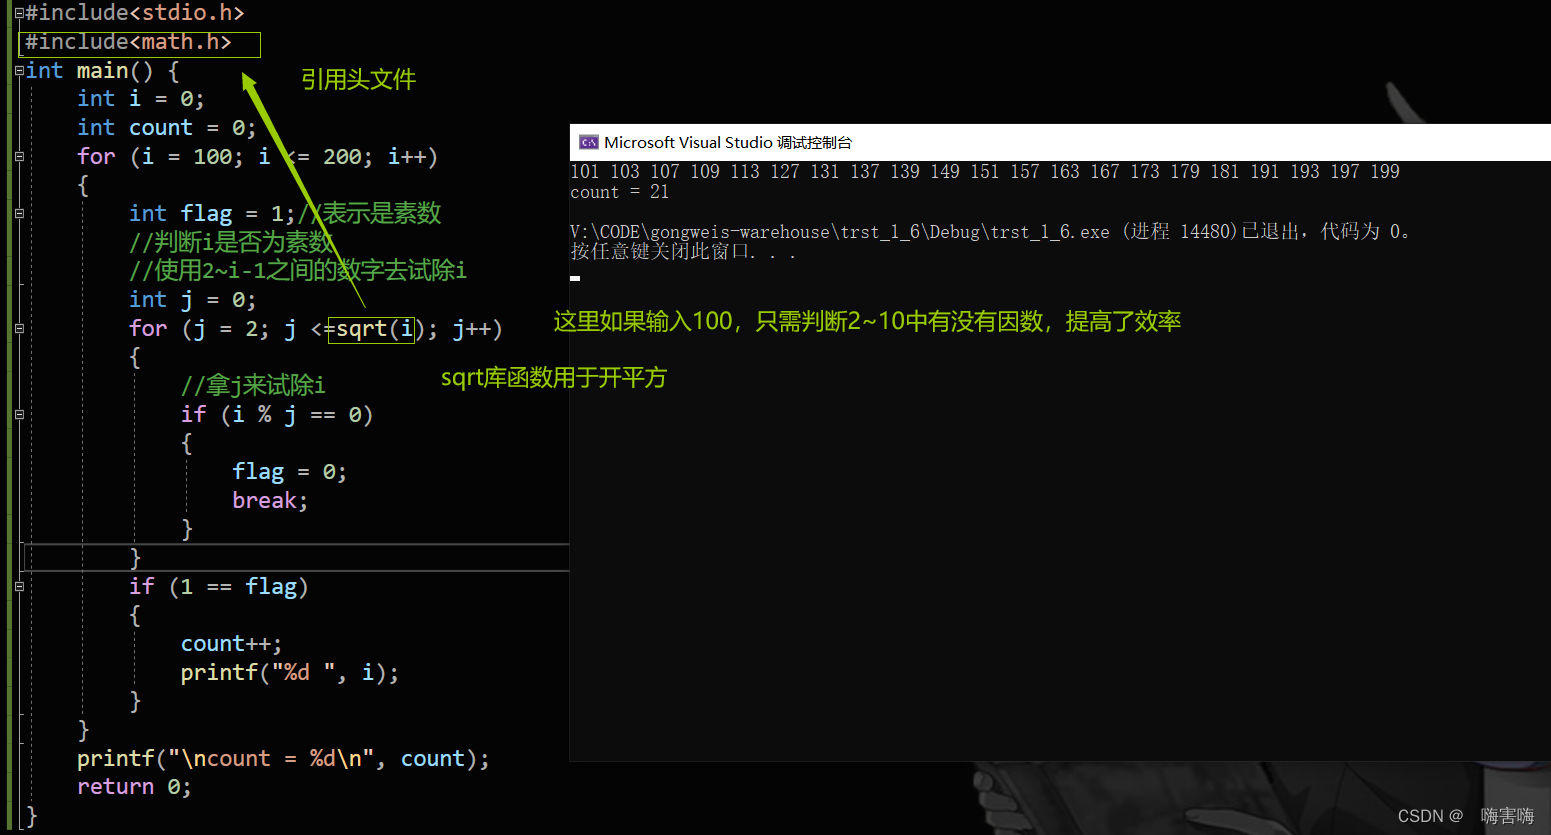Click the blinking cursor in the console
Image resolution: width=1551 pixels, height=835 pixels.
(x=575, y=278)
